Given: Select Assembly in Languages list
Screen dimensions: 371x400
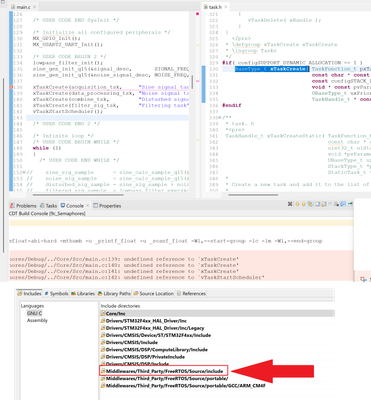Looking at the screenshot, I should (x=37, y=320).
